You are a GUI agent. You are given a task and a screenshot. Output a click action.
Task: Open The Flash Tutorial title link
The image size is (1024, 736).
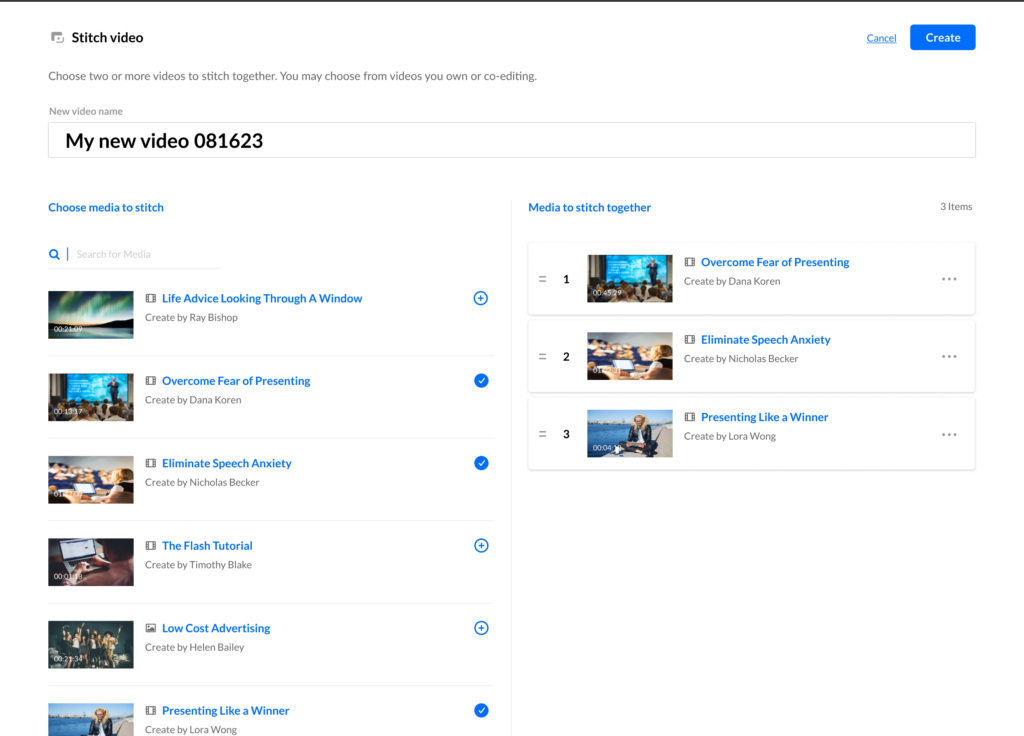point(207,546)
